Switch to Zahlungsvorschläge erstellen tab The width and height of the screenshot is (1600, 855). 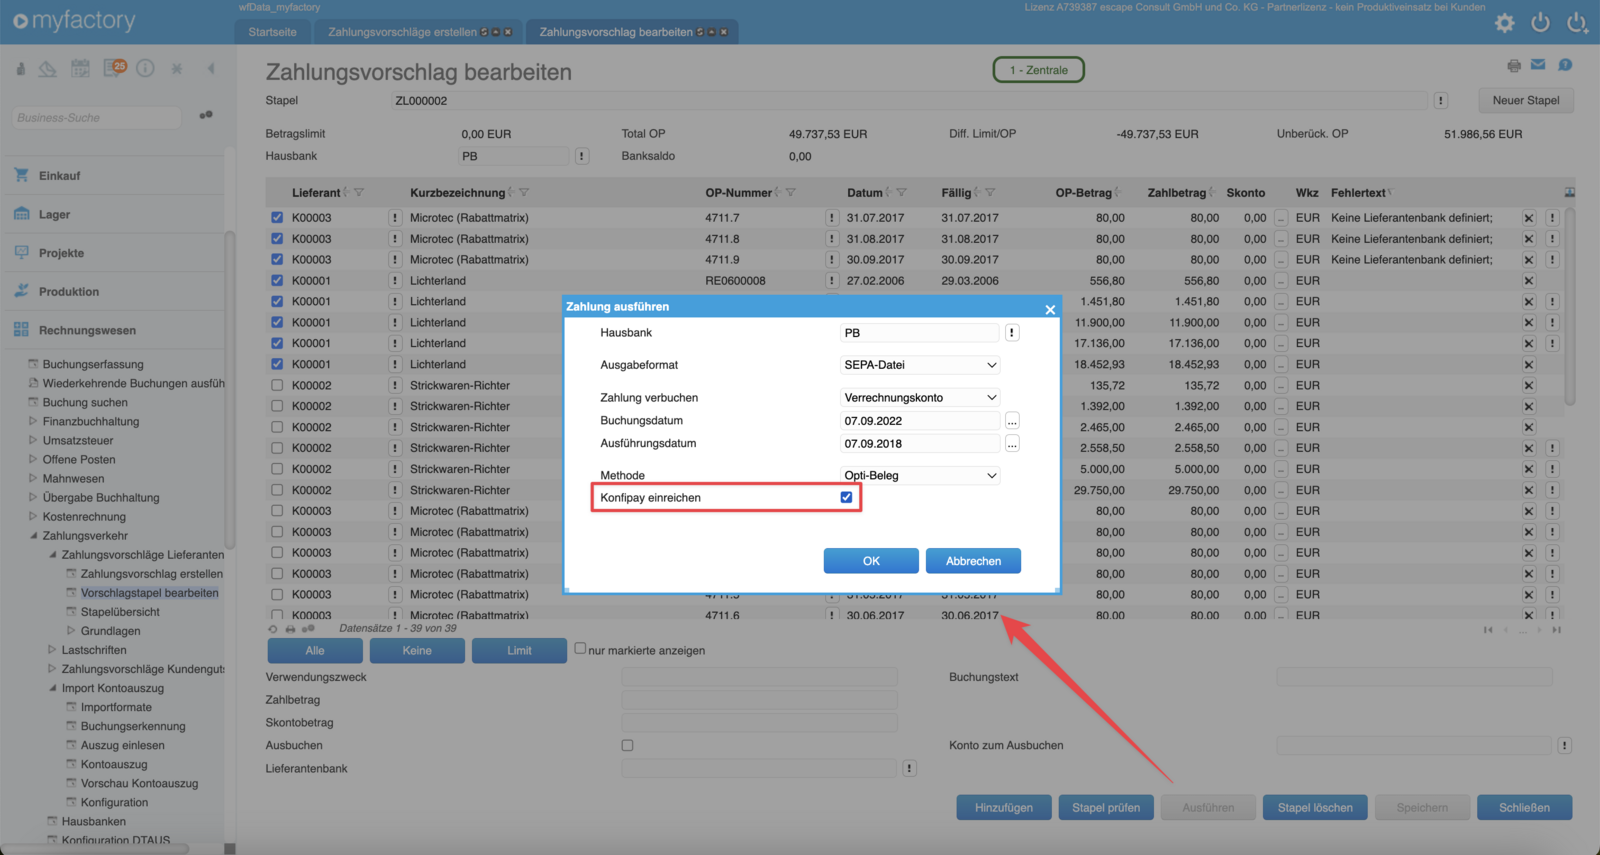[x=402, y=32]
